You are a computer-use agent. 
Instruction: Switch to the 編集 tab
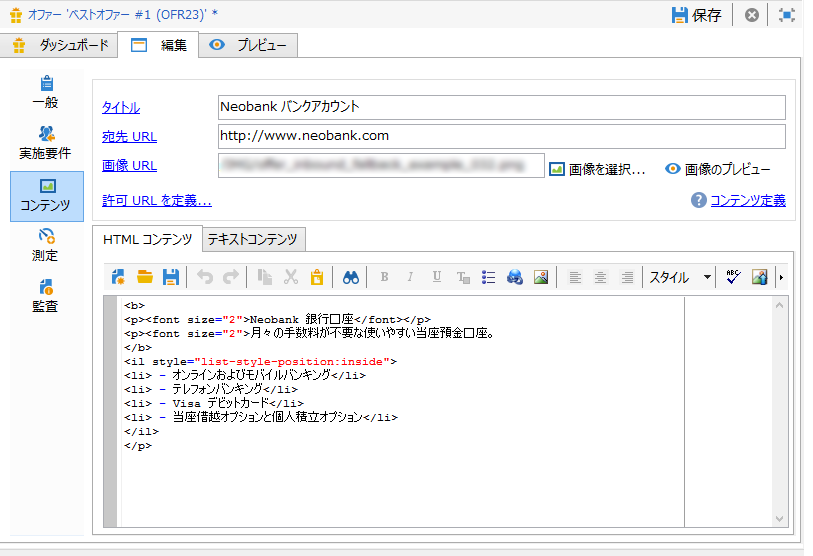tap(158, 45)
